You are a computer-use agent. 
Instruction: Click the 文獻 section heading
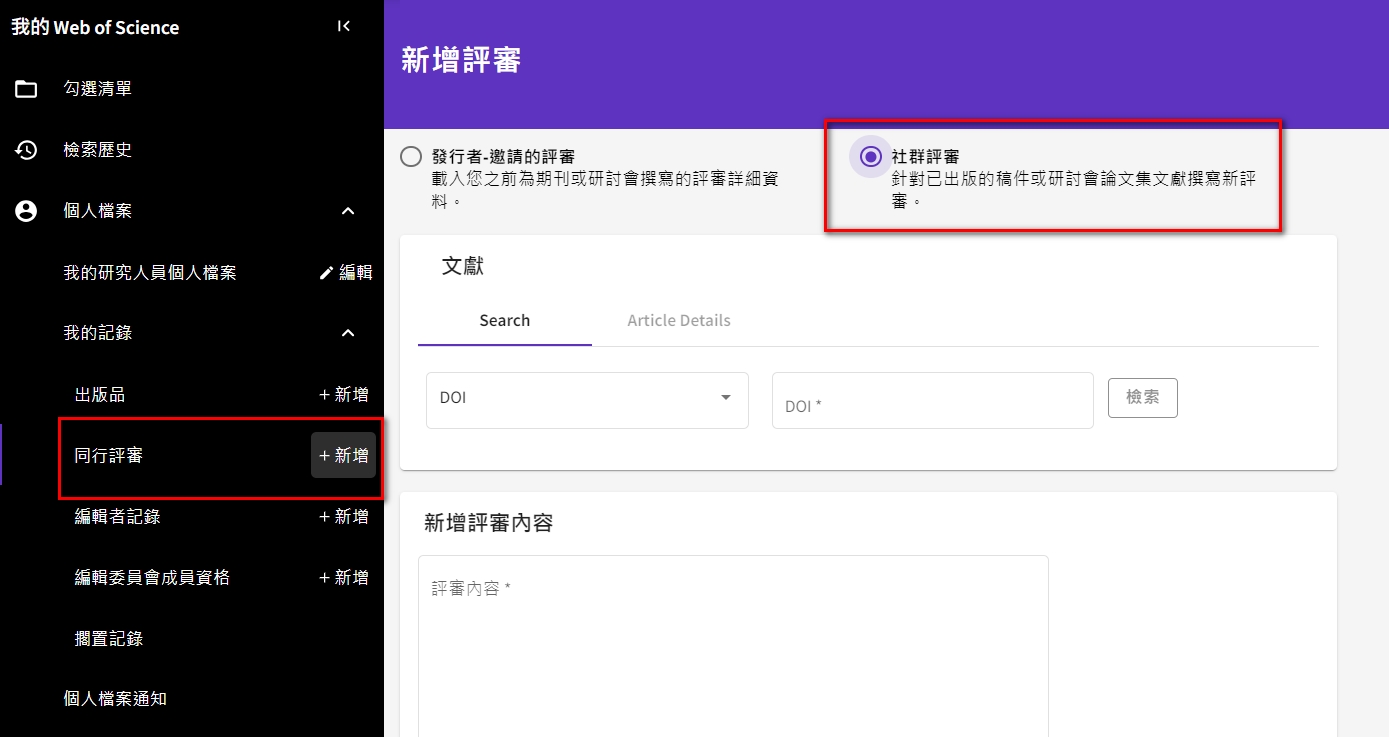pyautogui.click(x=463, y=266)
